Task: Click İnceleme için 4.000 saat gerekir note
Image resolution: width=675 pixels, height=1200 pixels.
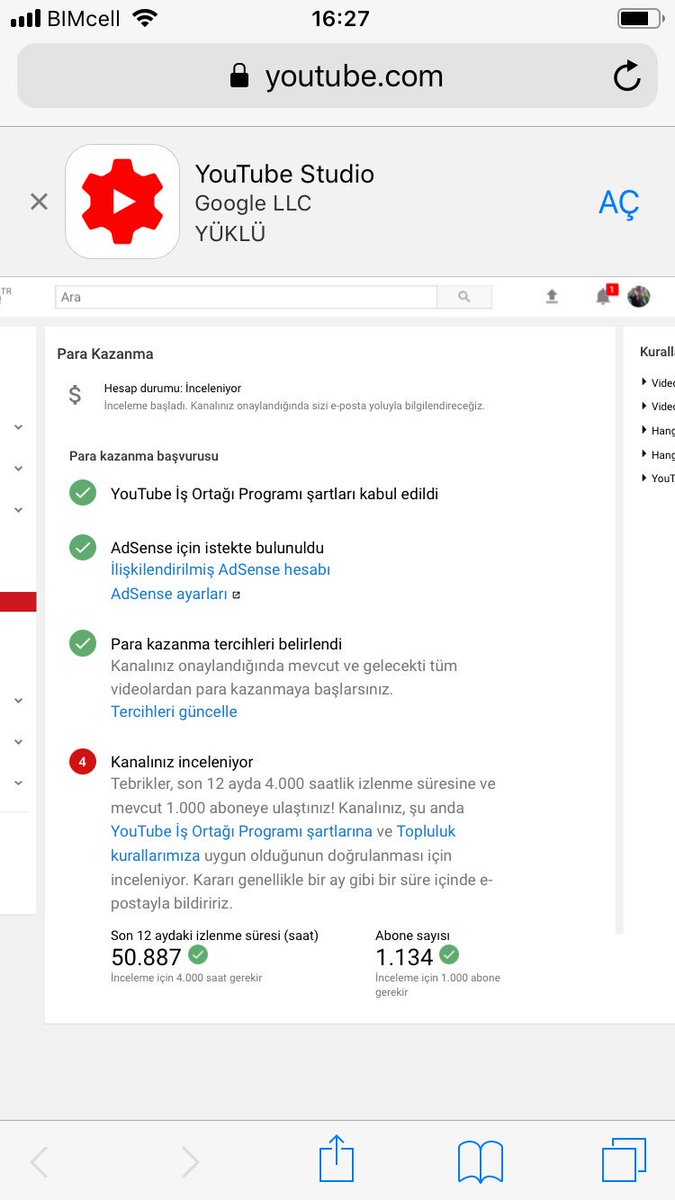Action: tap(186, 978)
